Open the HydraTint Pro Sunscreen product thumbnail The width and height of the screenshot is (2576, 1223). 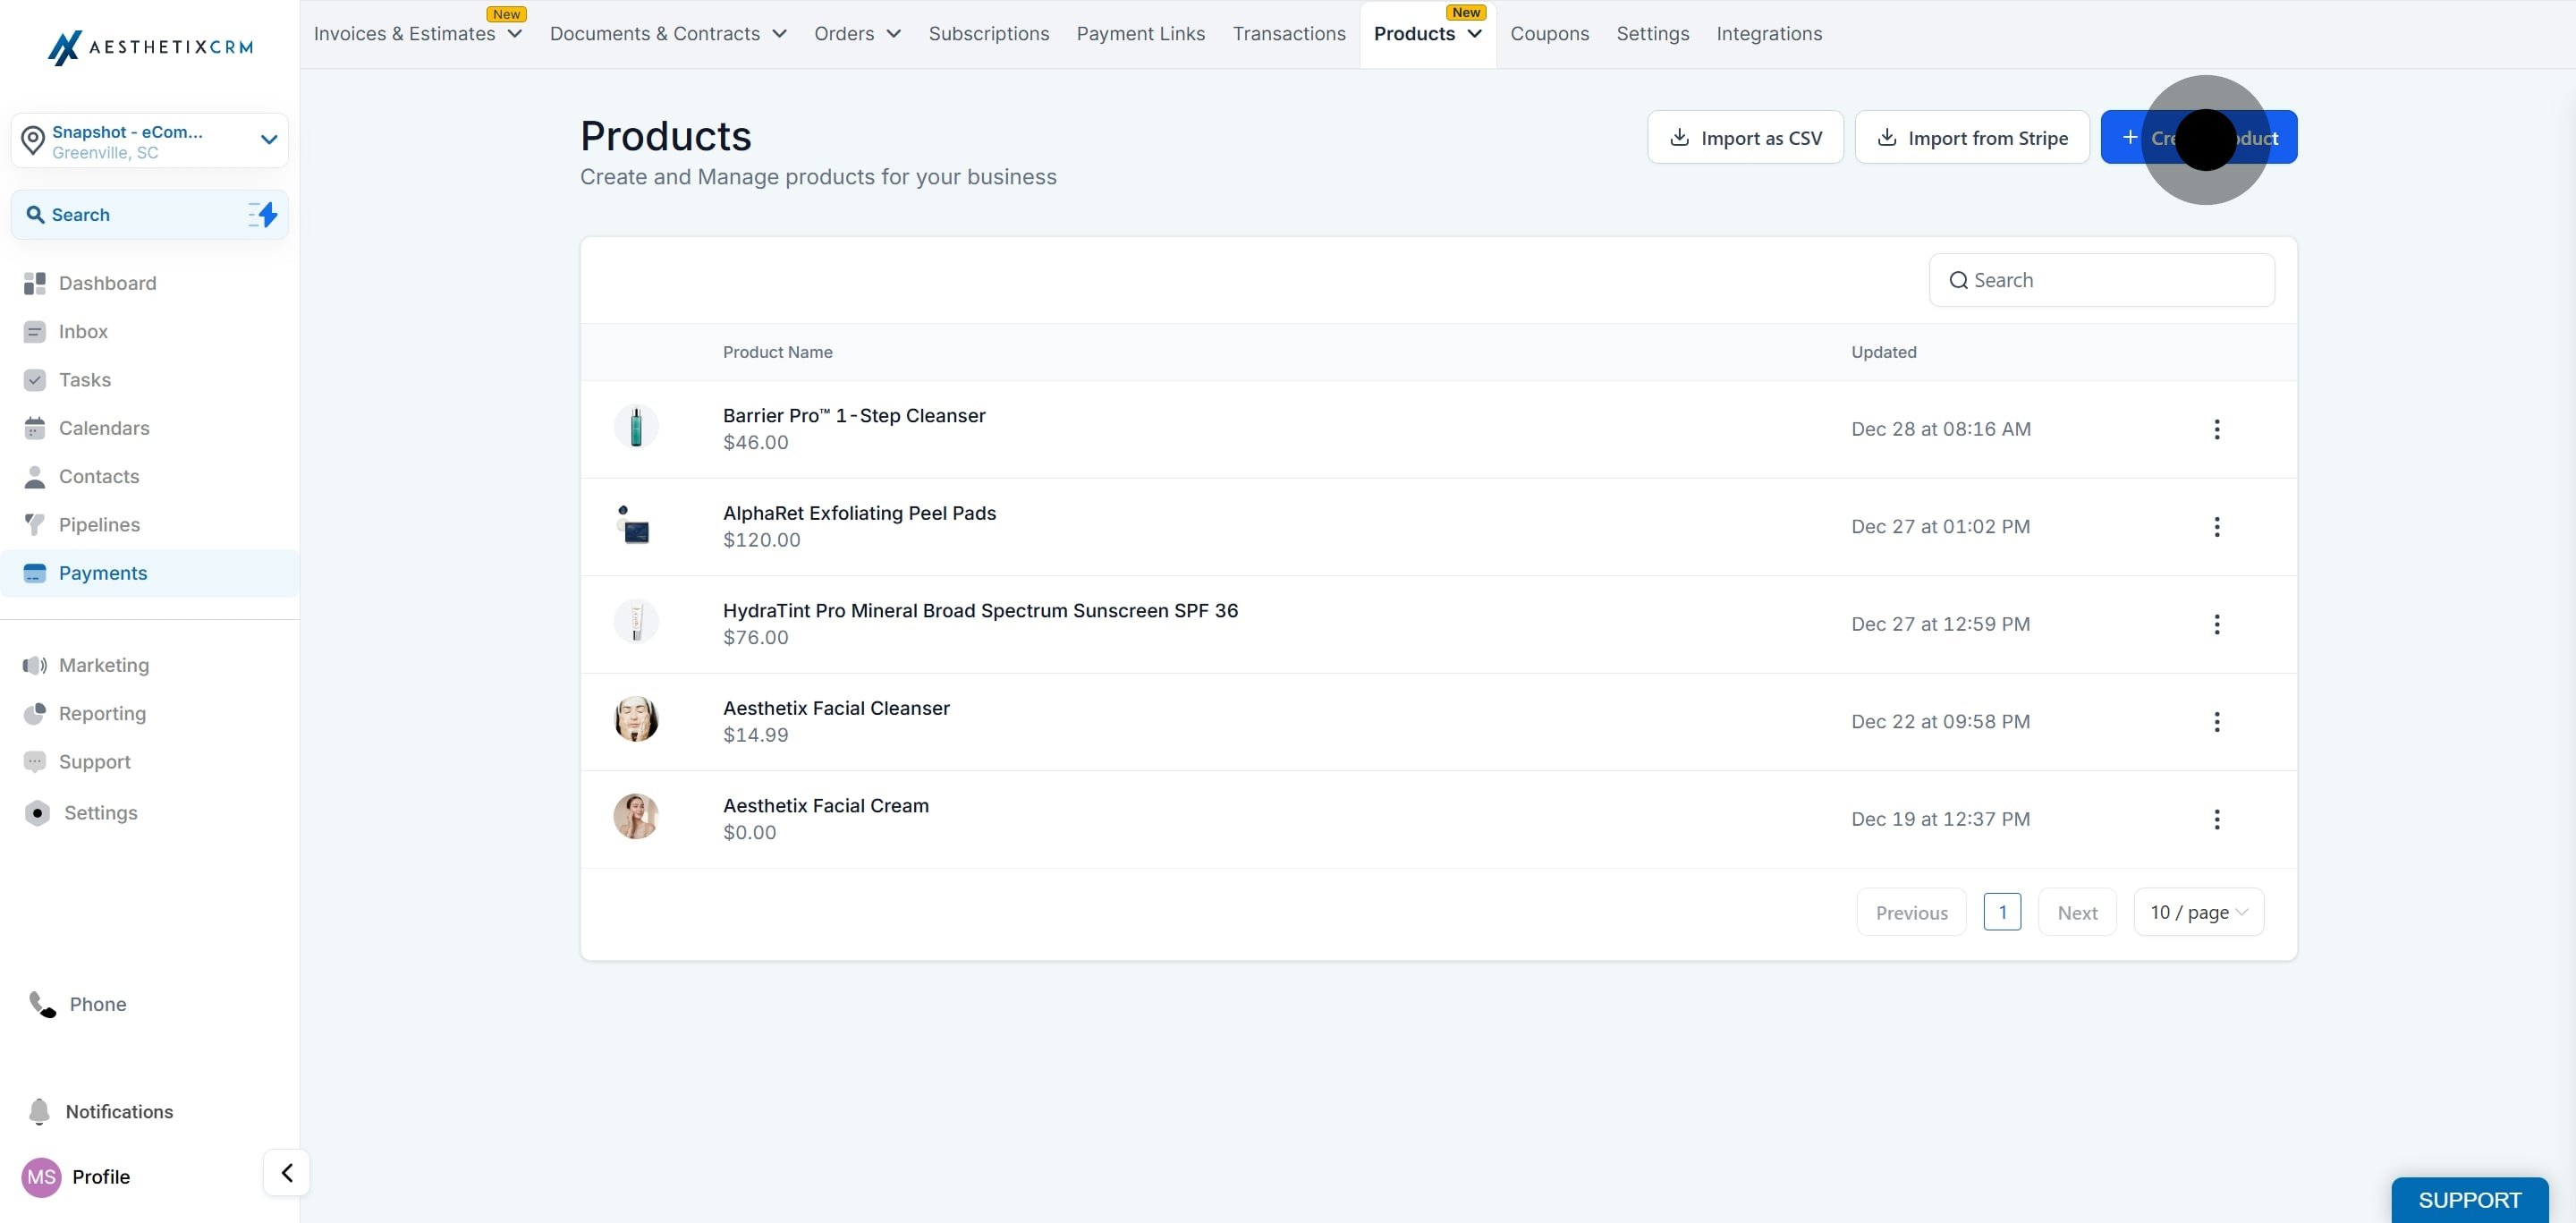click(x=636, y=622)
